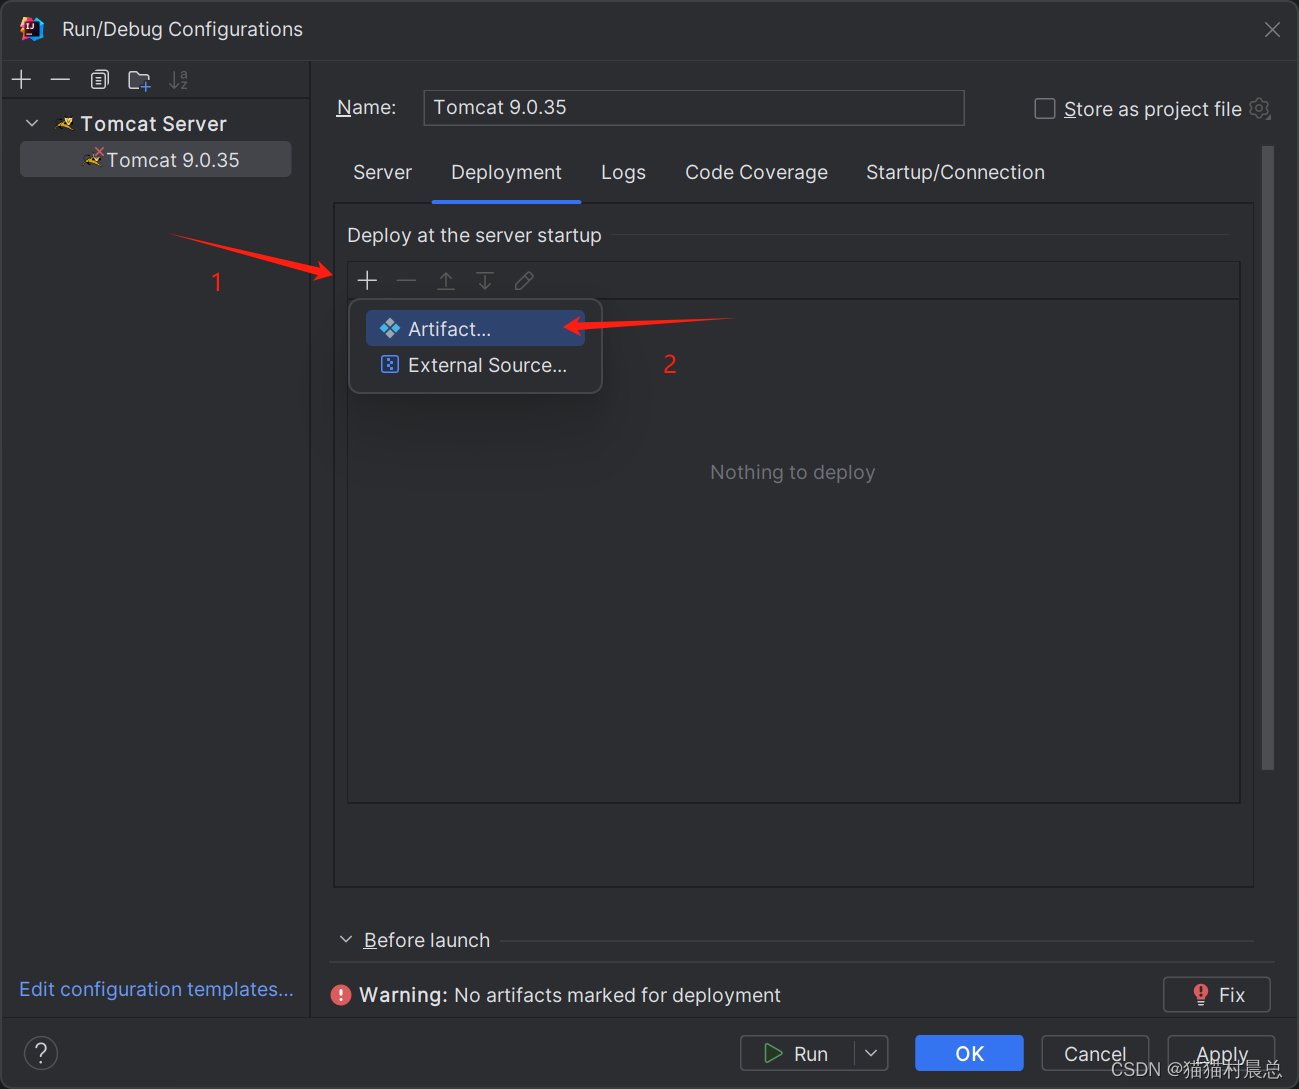Viewport: 1299px width, 1089px height.
Task: Copy the selected configuration
Action: click(99, 79)
